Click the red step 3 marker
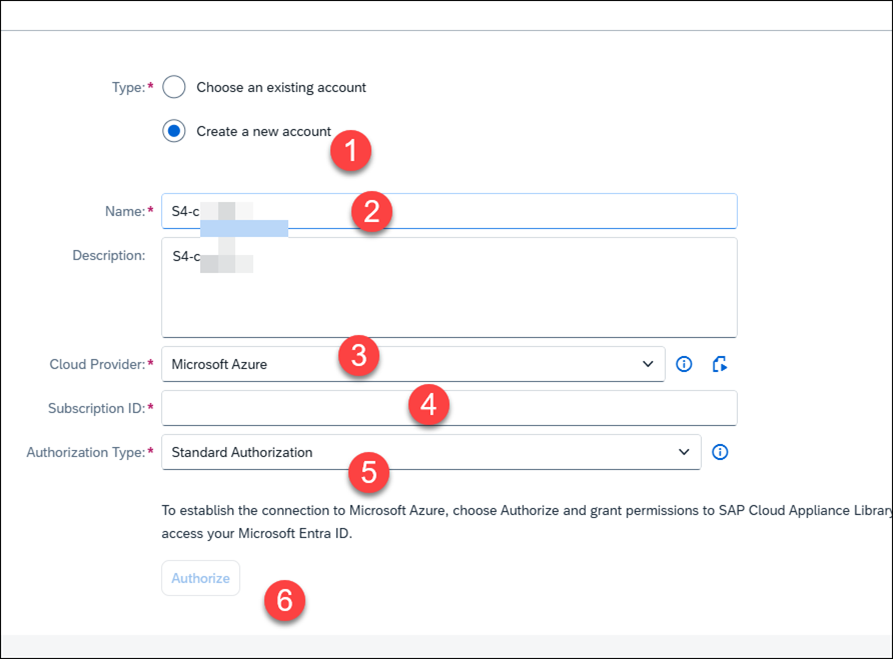This screenshot has width=893, height=659. 359,357
